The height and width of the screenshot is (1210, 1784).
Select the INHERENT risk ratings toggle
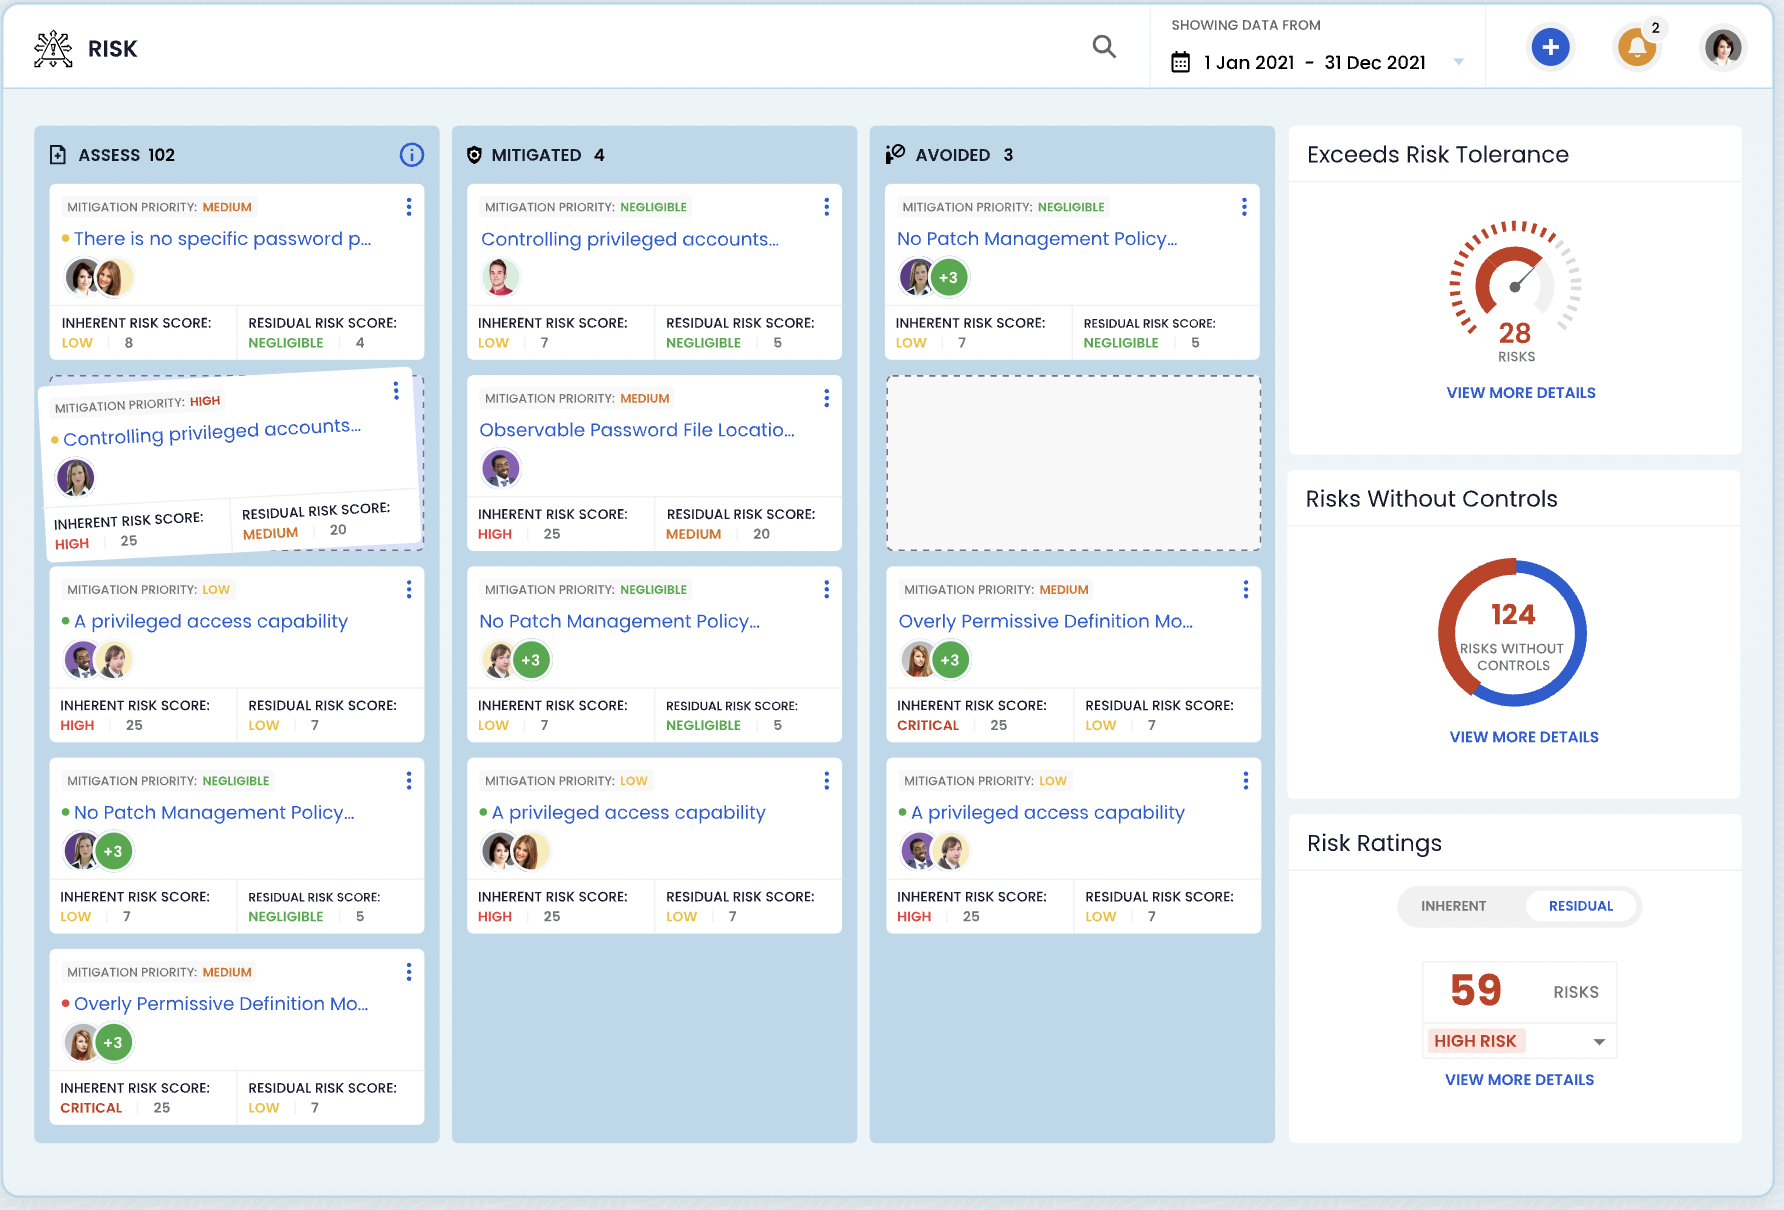tap(1453, 906)
